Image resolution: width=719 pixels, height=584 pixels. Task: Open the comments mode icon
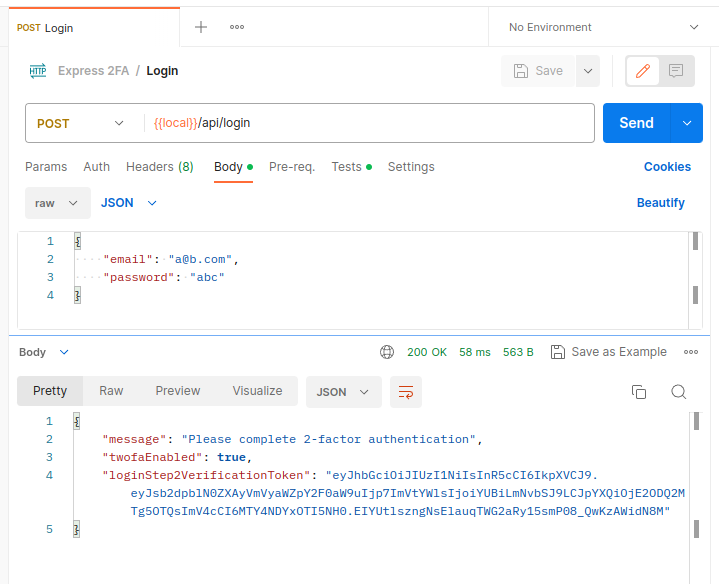[x=676, y=71]
